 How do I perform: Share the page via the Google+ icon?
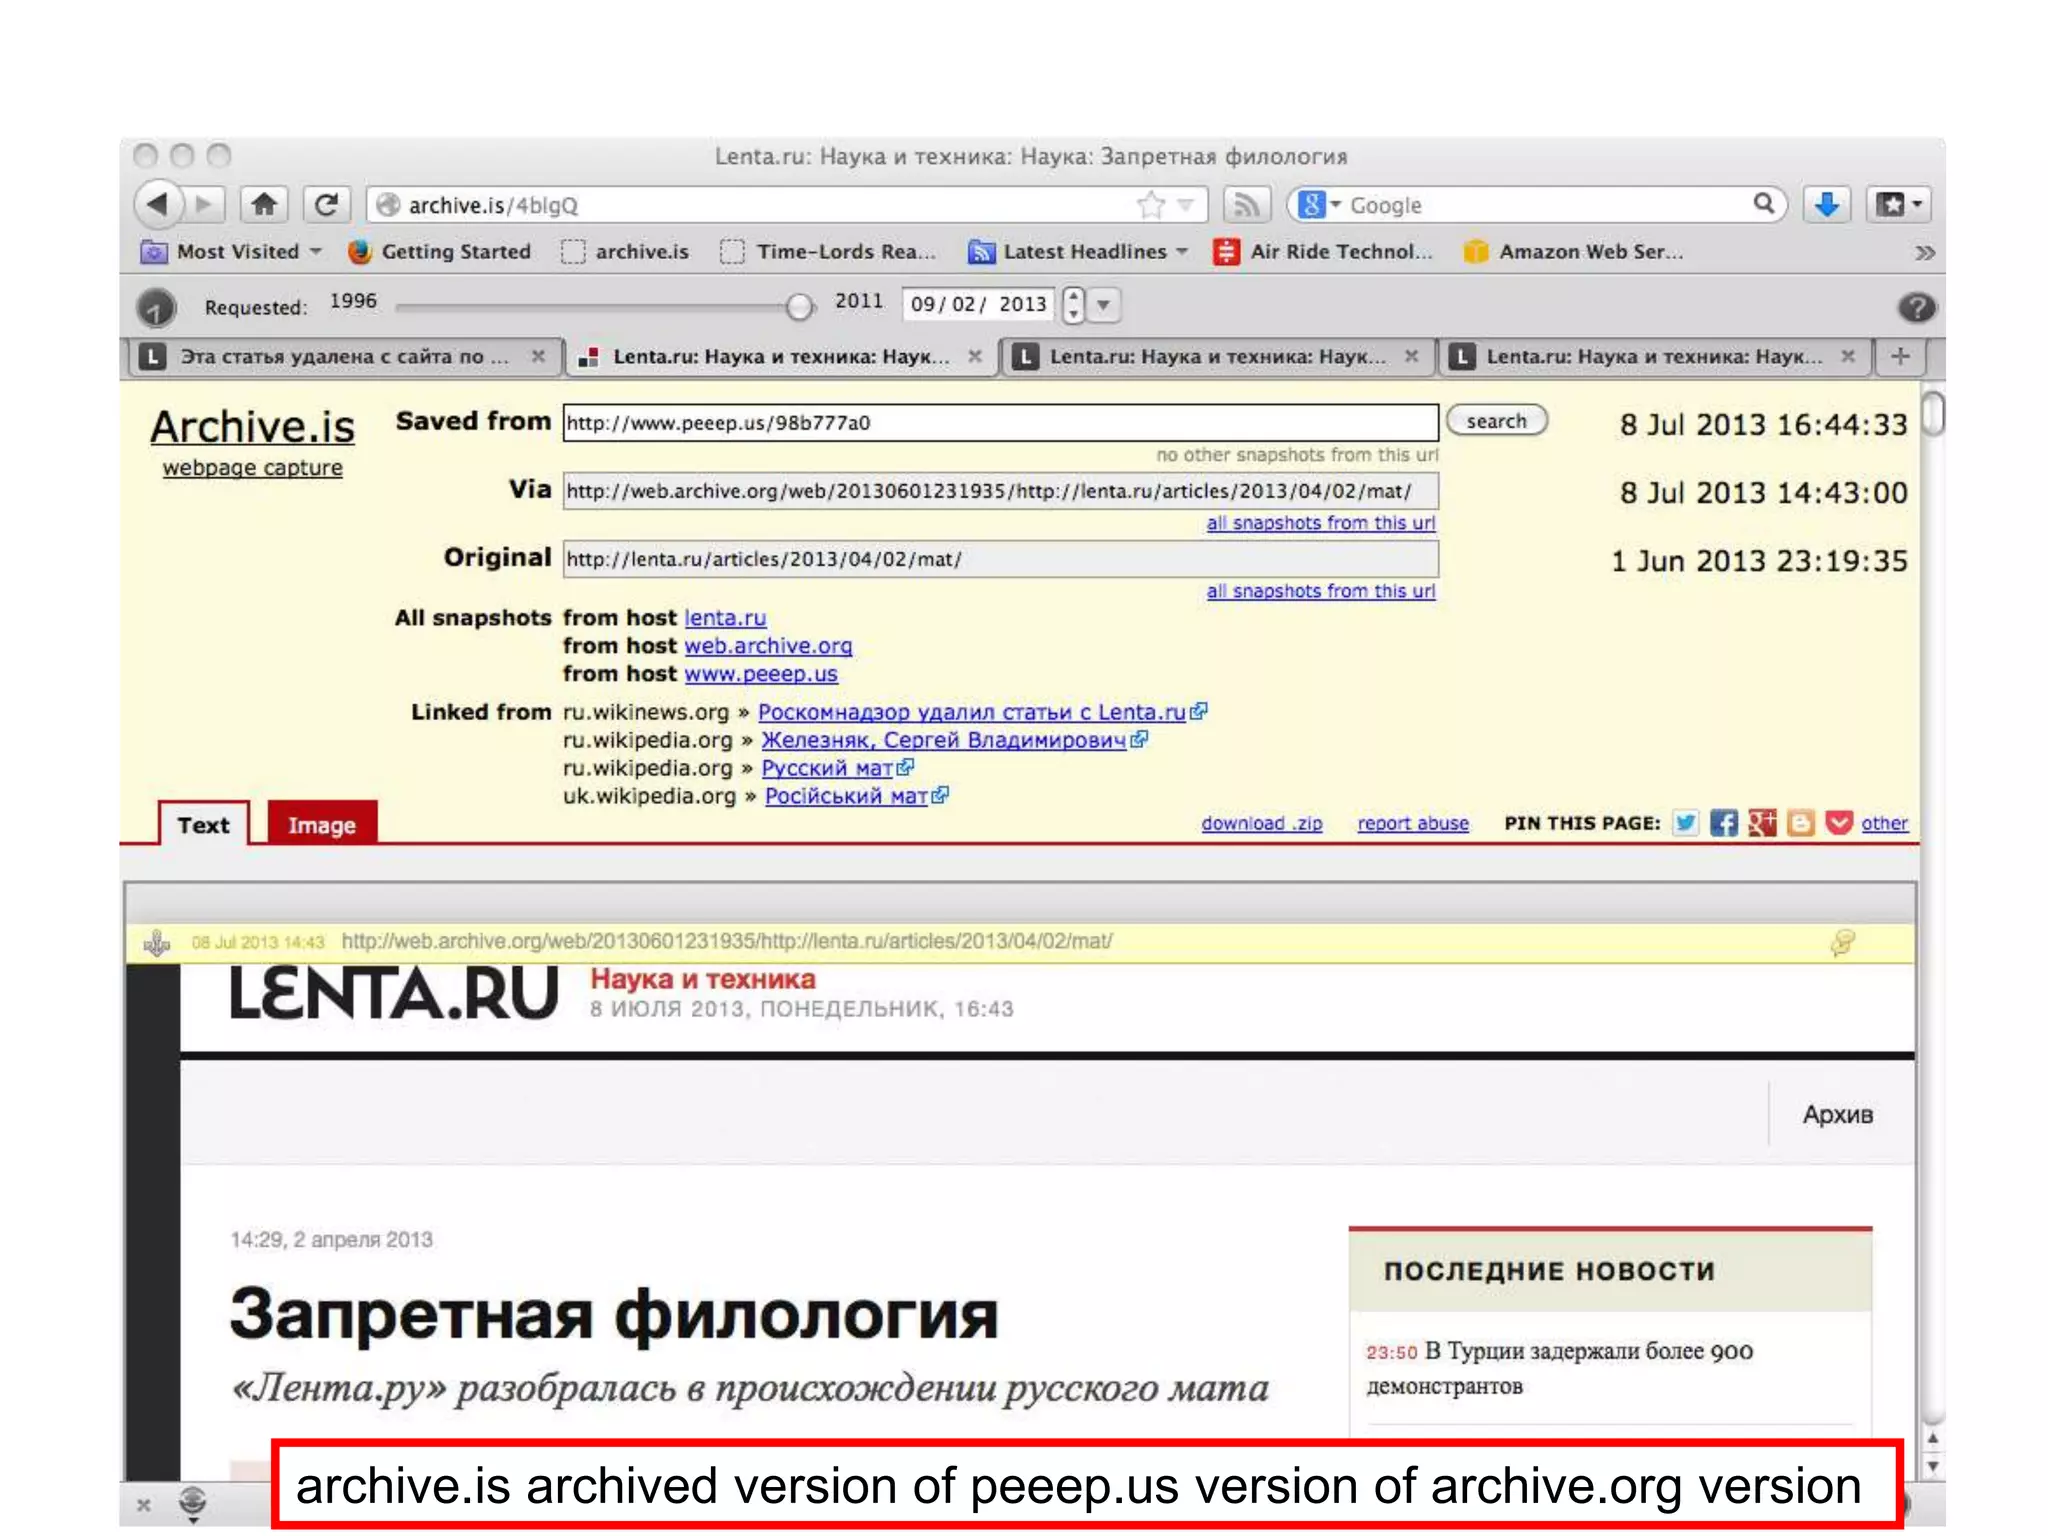click(1762, 822)
